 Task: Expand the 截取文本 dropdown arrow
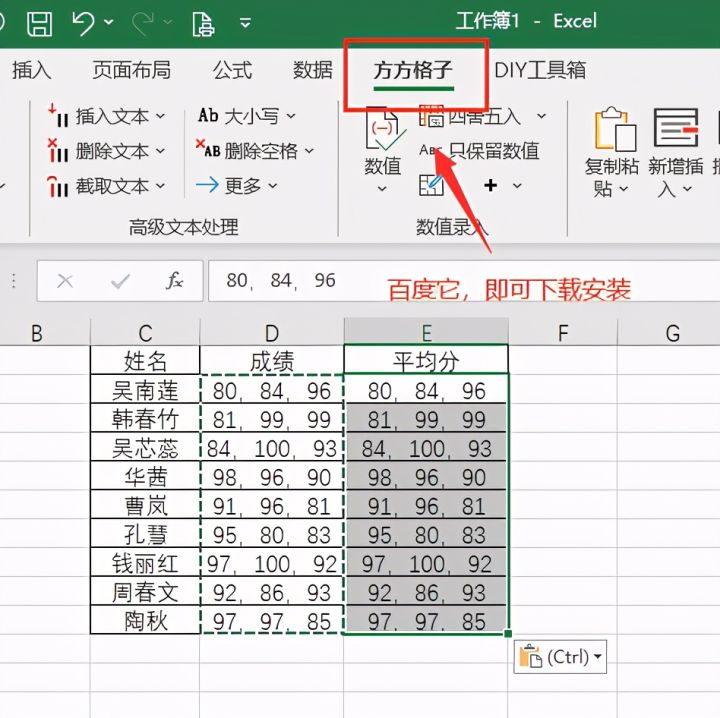point(160,185)
